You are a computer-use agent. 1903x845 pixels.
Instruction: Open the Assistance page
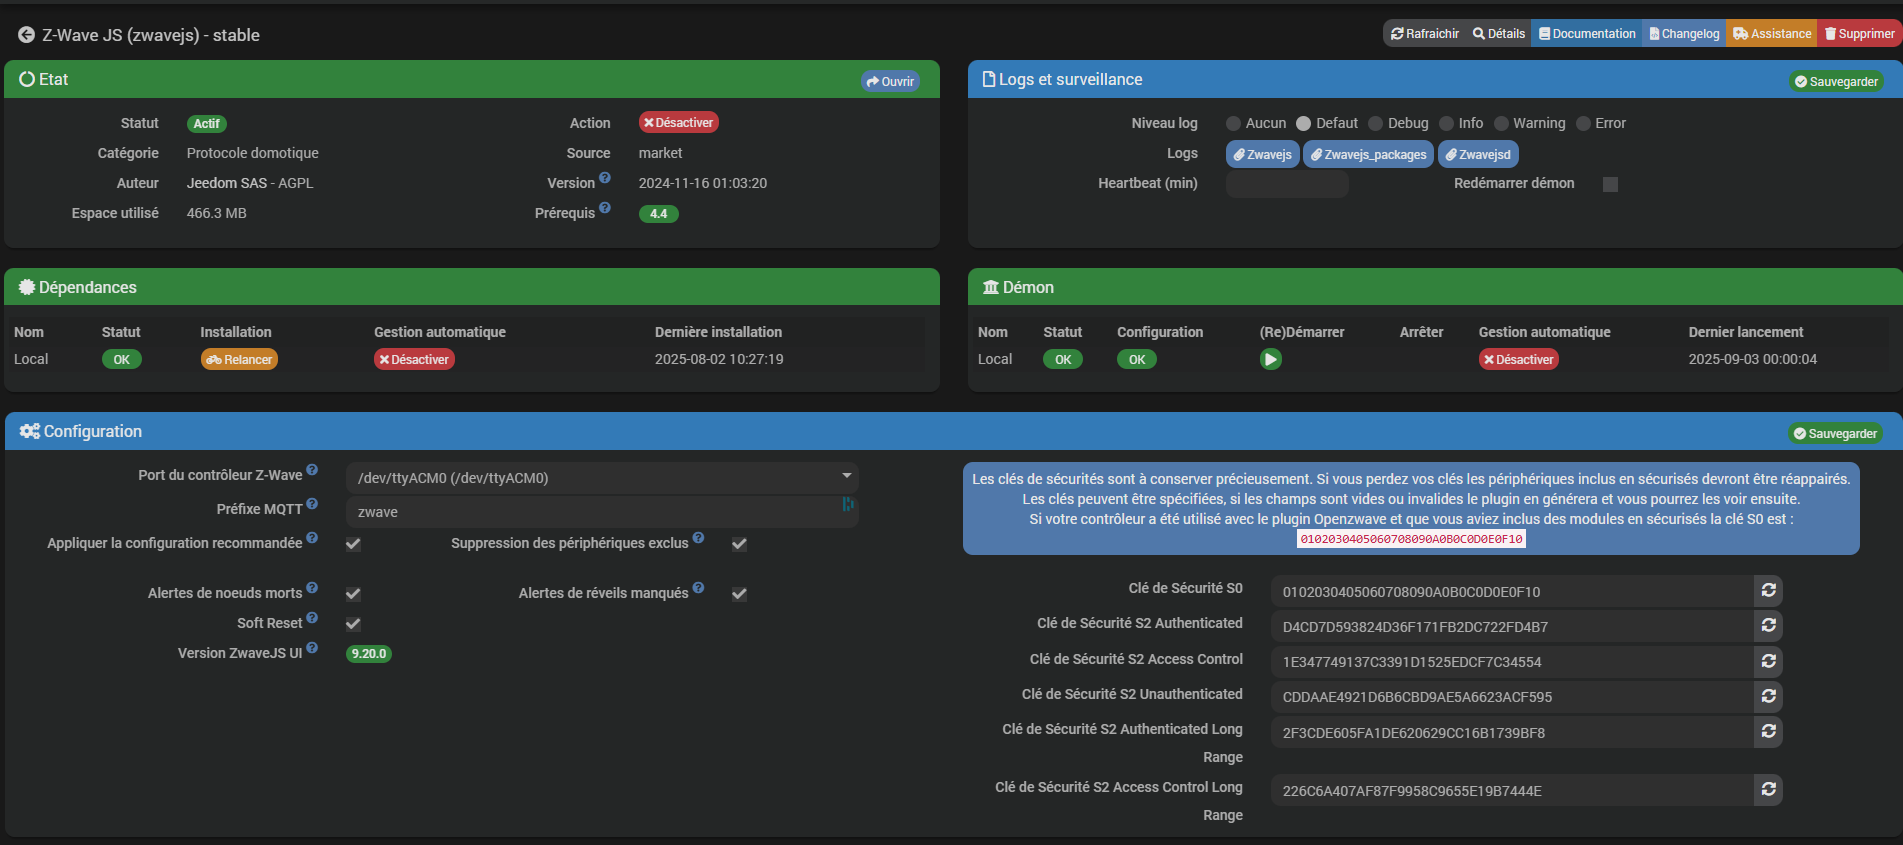click(1772, 34)
